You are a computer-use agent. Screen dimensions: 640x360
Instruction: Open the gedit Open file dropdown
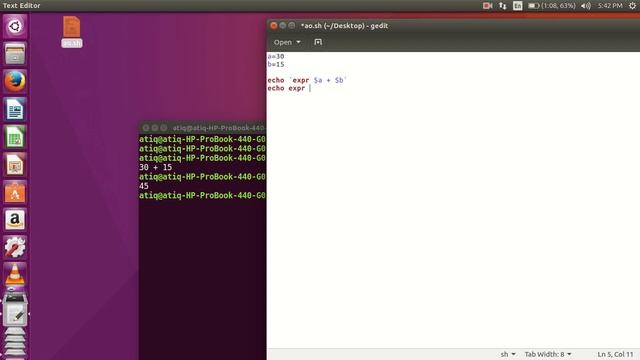click(x=287, y=42)
